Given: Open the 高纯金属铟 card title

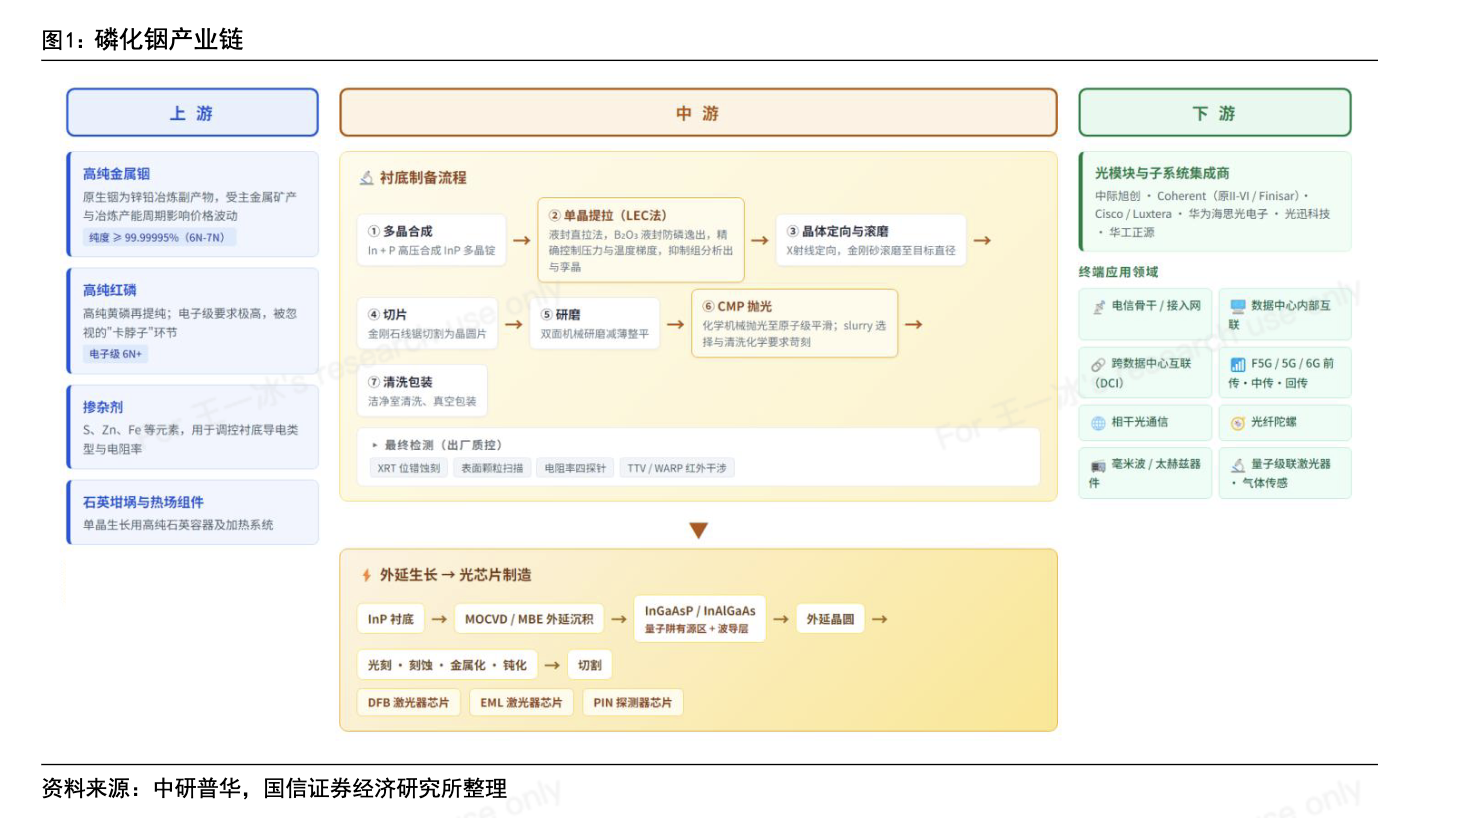Looking at the screenshot, I should click(116, 174).
